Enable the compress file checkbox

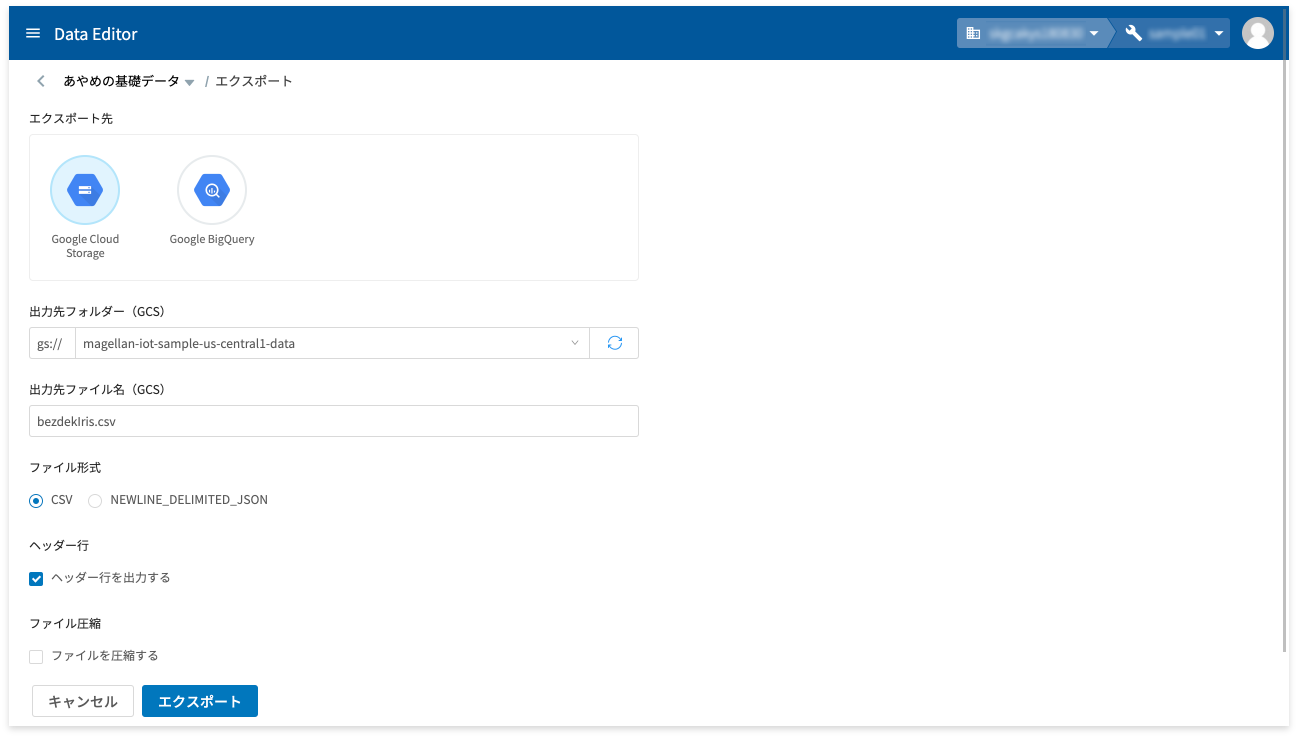click(x=36, y=657)
